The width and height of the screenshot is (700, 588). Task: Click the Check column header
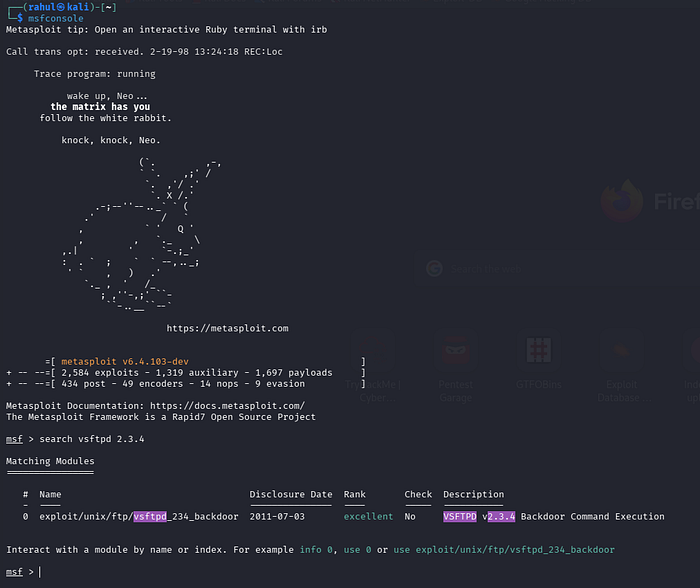click(418, 494)
